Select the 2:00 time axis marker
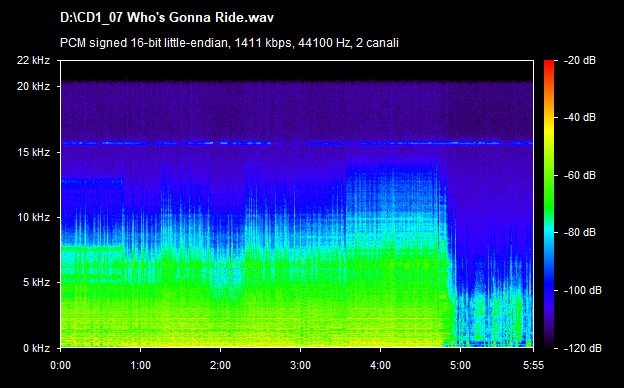 coord(220,365)
